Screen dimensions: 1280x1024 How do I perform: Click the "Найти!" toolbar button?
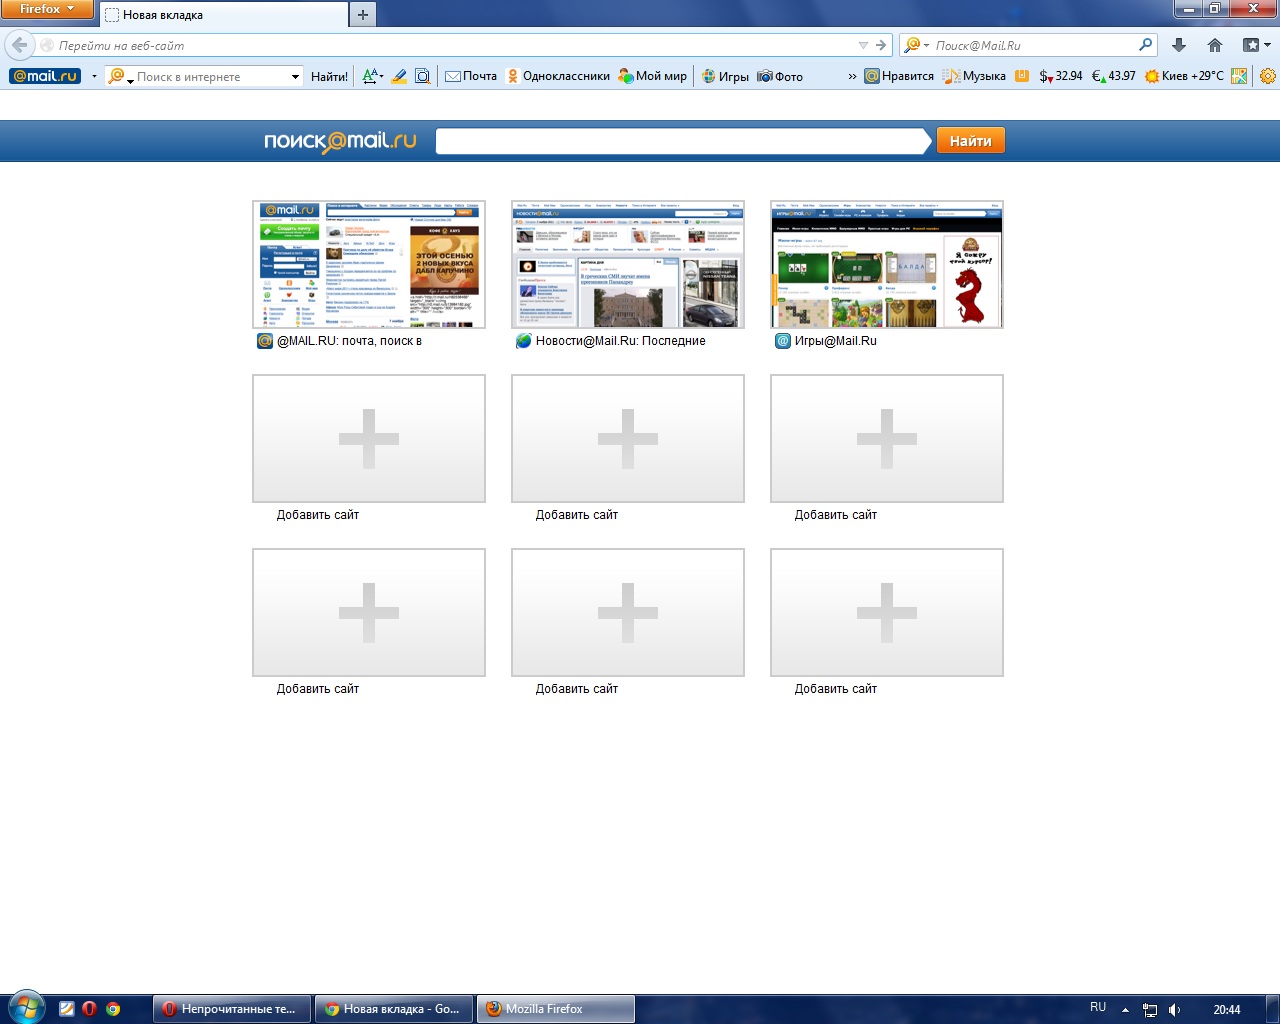(x=329, y=76)
